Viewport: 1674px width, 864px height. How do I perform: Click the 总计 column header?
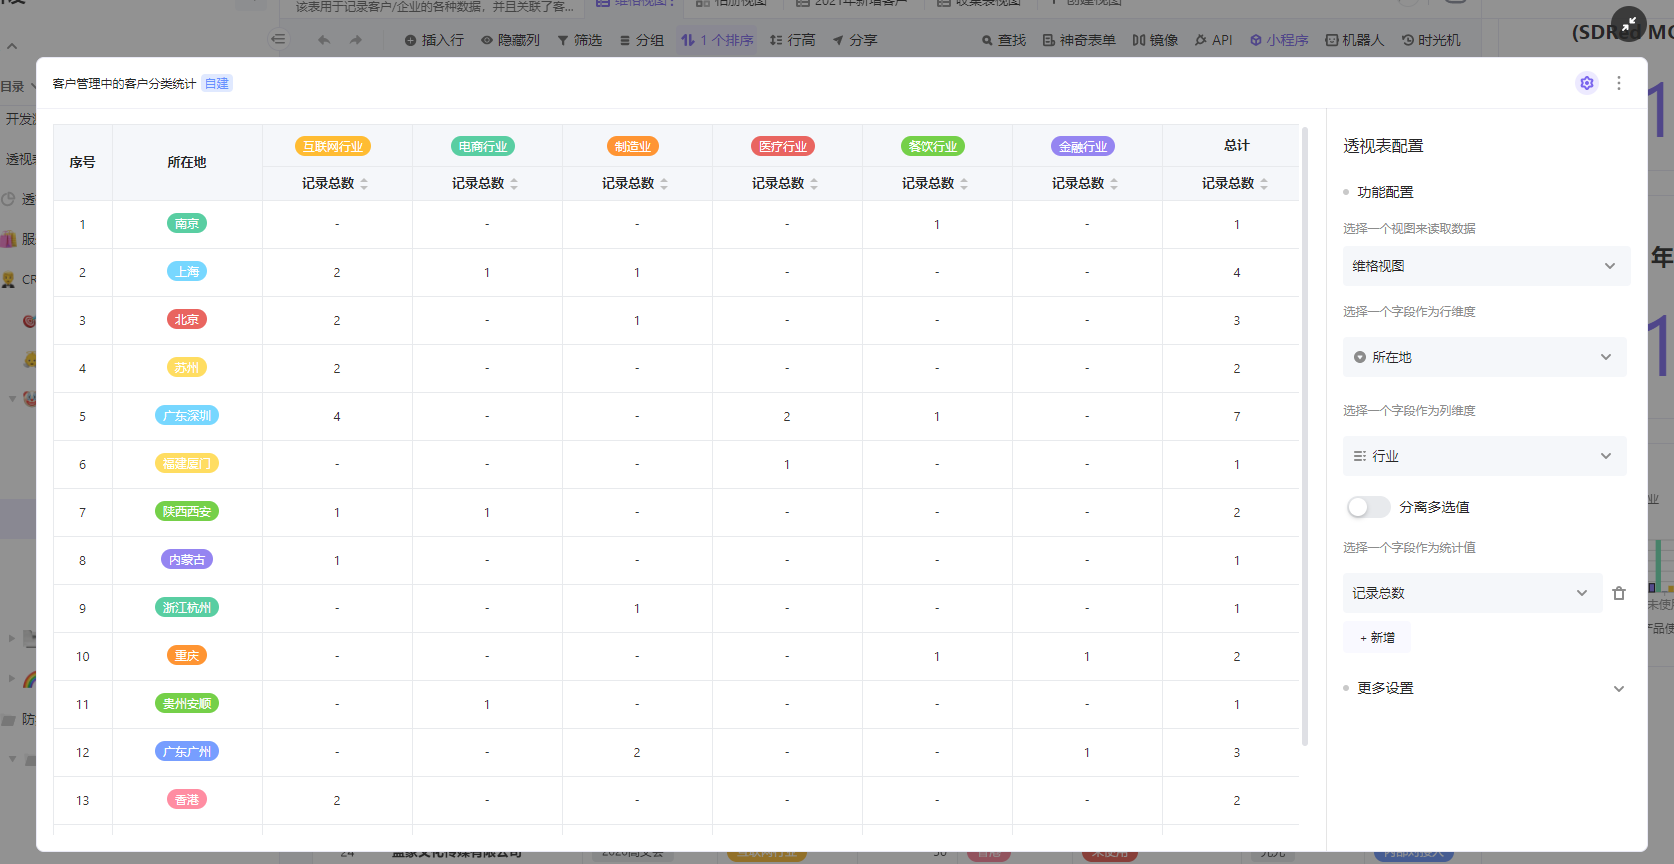click(1237, 146)
